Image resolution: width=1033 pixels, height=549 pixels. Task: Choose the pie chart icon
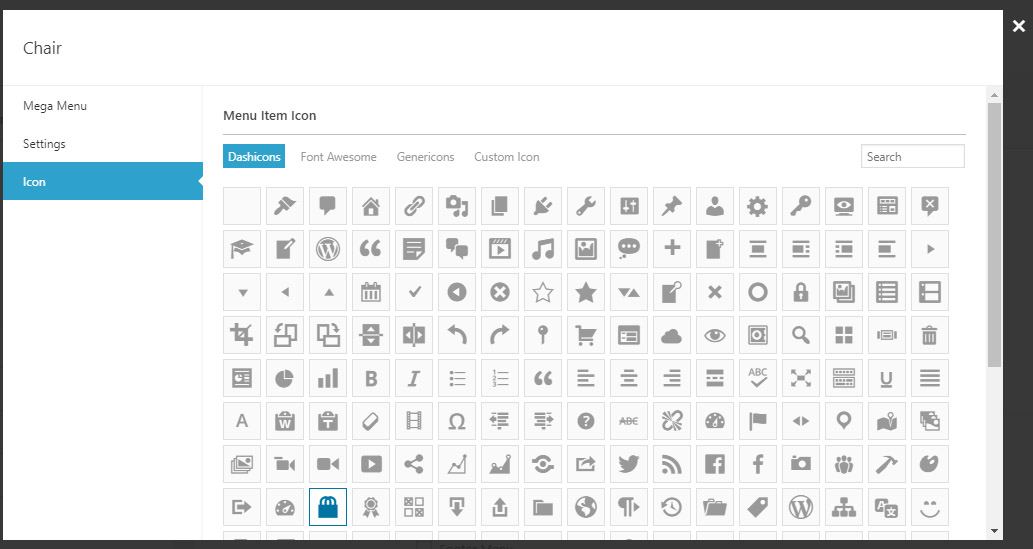coord(285,378)
